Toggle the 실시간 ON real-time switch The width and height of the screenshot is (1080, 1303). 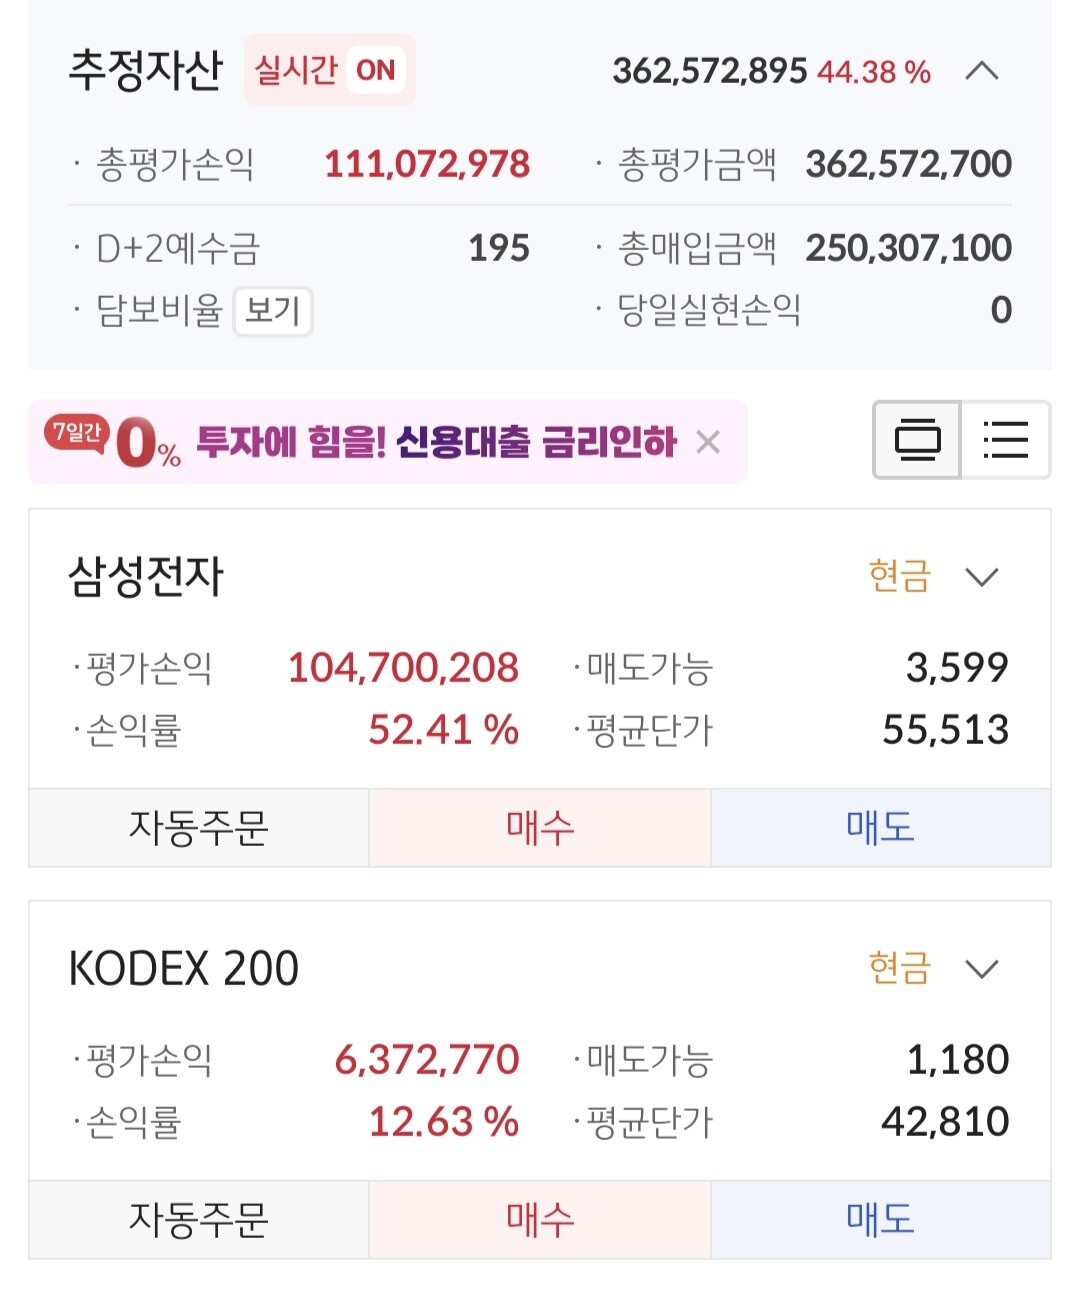[330, 71]
